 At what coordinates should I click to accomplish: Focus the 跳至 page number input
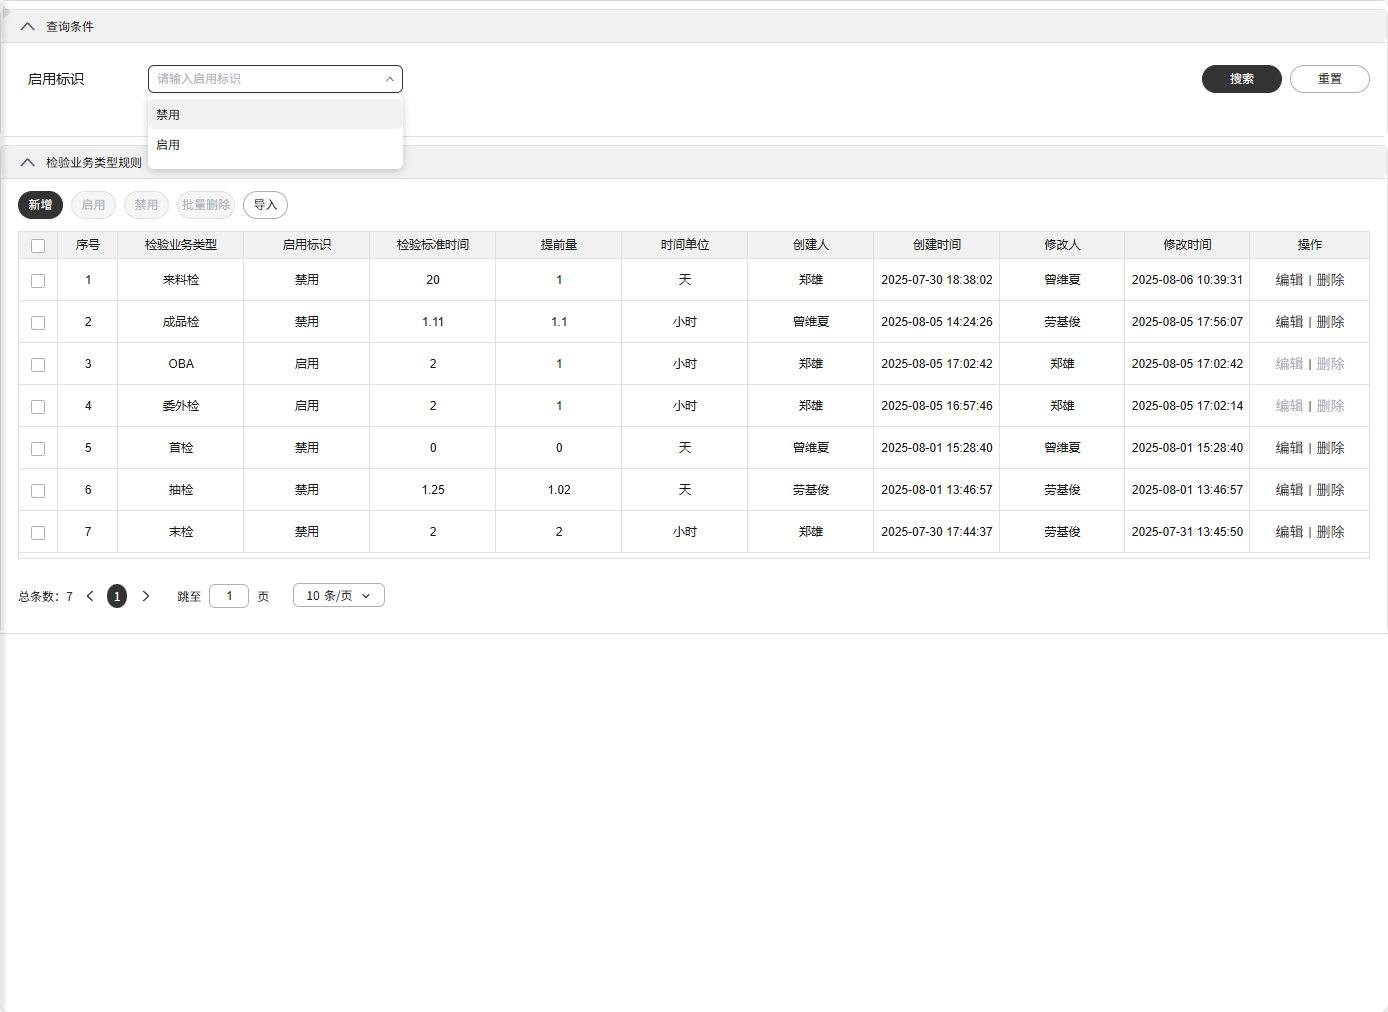tap(229, 596)
